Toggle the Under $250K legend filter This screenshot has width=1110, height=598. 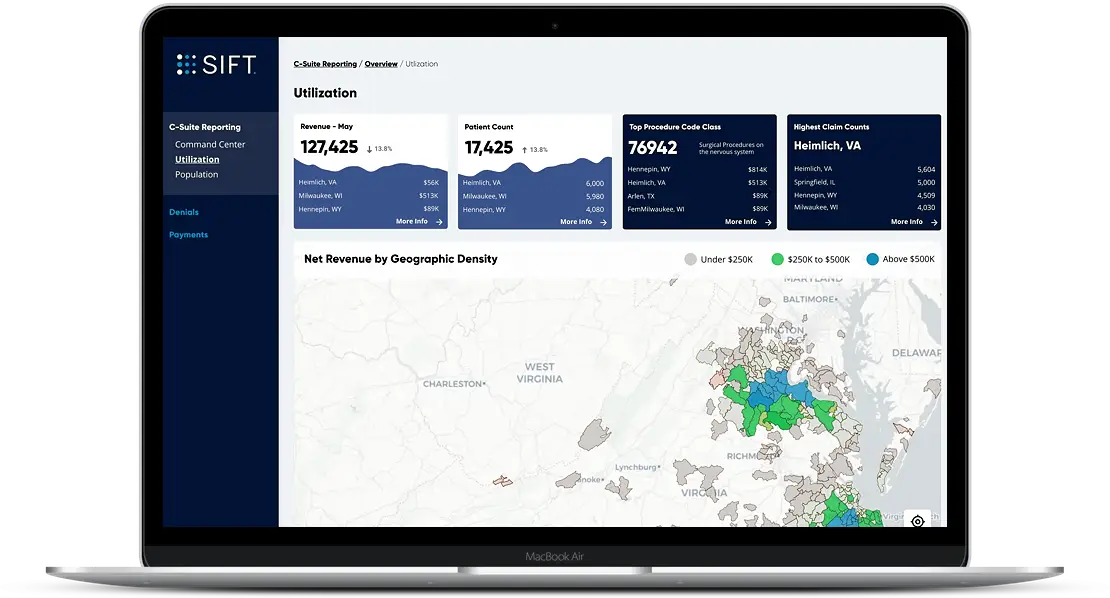click(x=690, y=259)
